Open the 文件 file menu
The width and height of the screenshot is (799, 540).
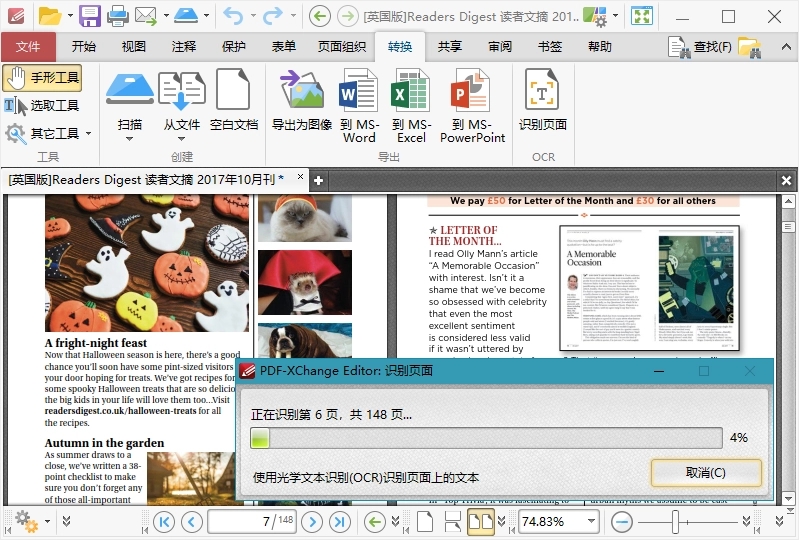28,47
